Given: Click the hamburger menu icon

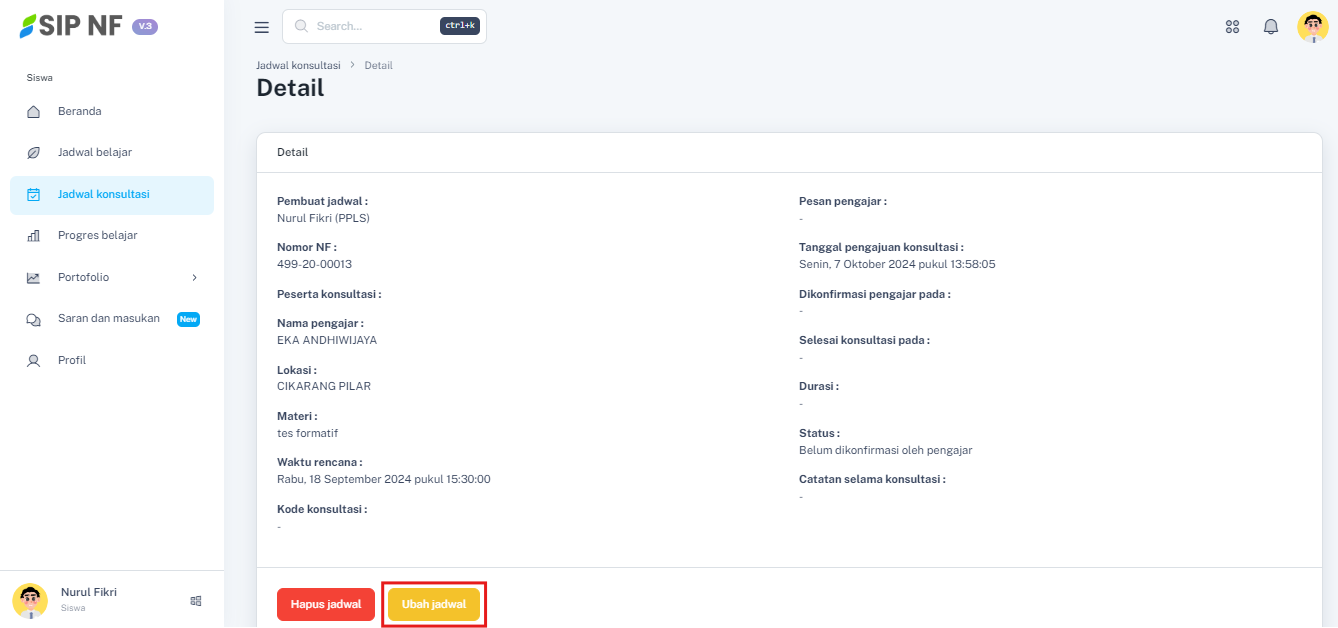Looking at the screenshot, I should (x=262, y=27).
